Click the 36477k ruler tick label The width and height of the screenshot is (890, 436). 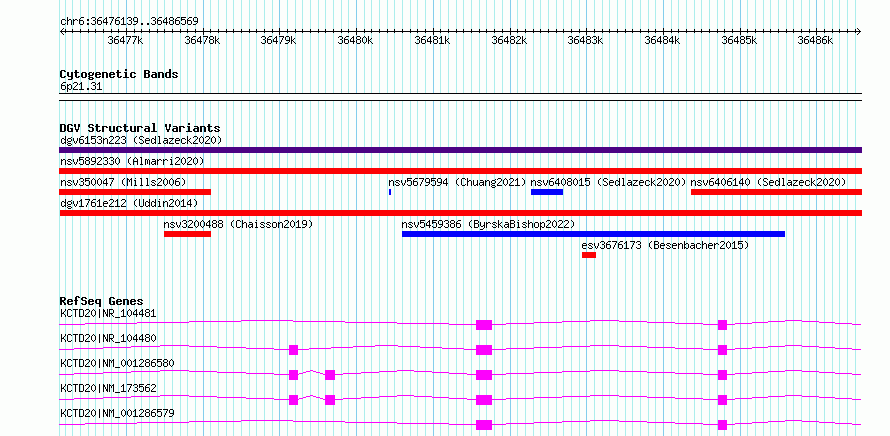click(125, 40)
